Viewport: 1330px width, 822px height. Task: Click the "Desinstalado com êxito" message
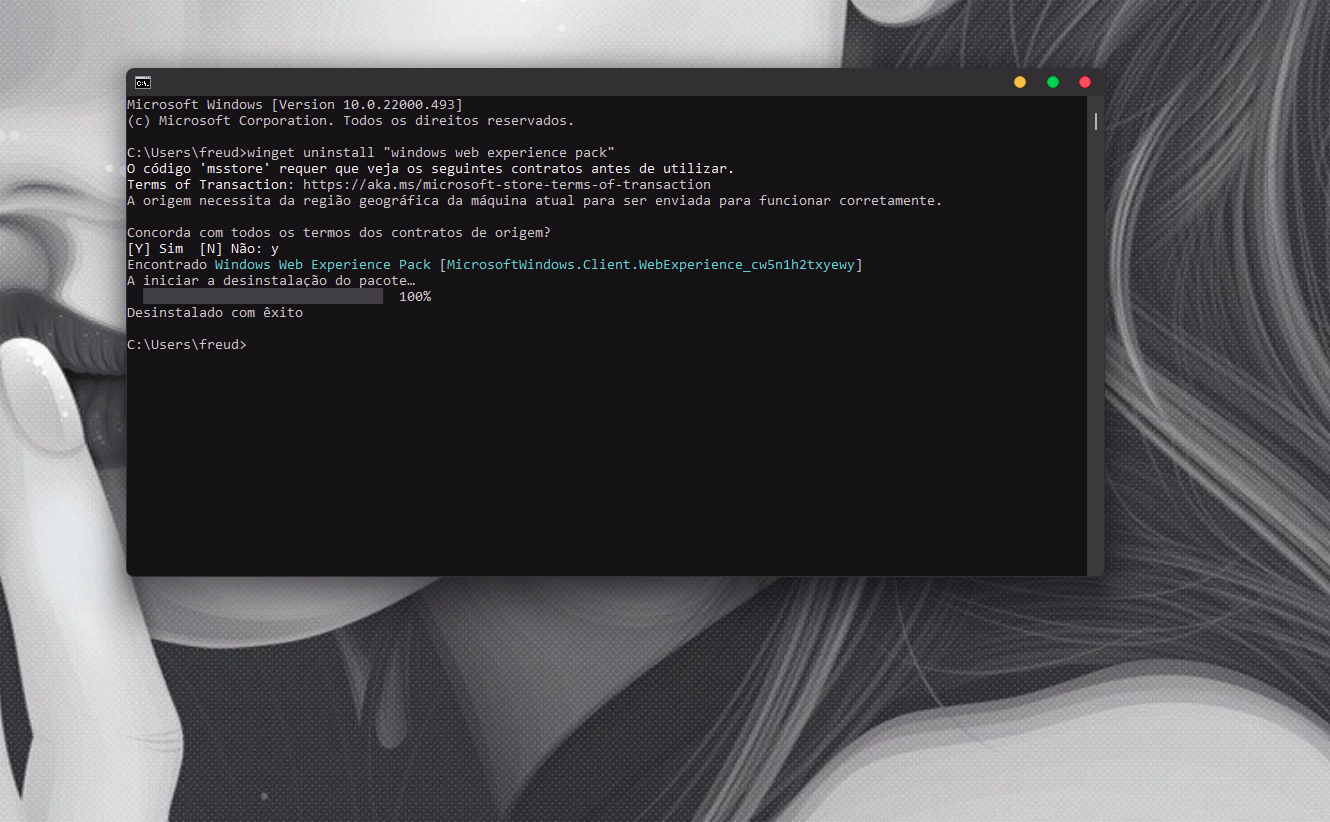click(215, 313)
